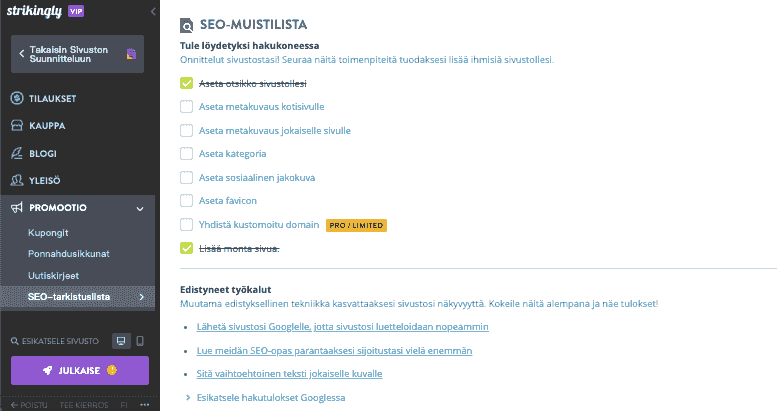This screenshot has width=777, height=411.
Task: Click 'Tule löydetyksi hakukoneessa' heading
Action: [249, 46]
